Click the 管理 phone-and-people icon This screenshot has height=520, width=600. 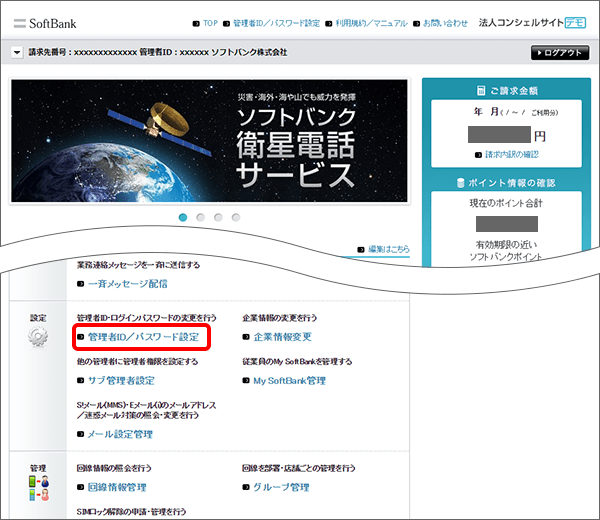(x=39, y=488)
